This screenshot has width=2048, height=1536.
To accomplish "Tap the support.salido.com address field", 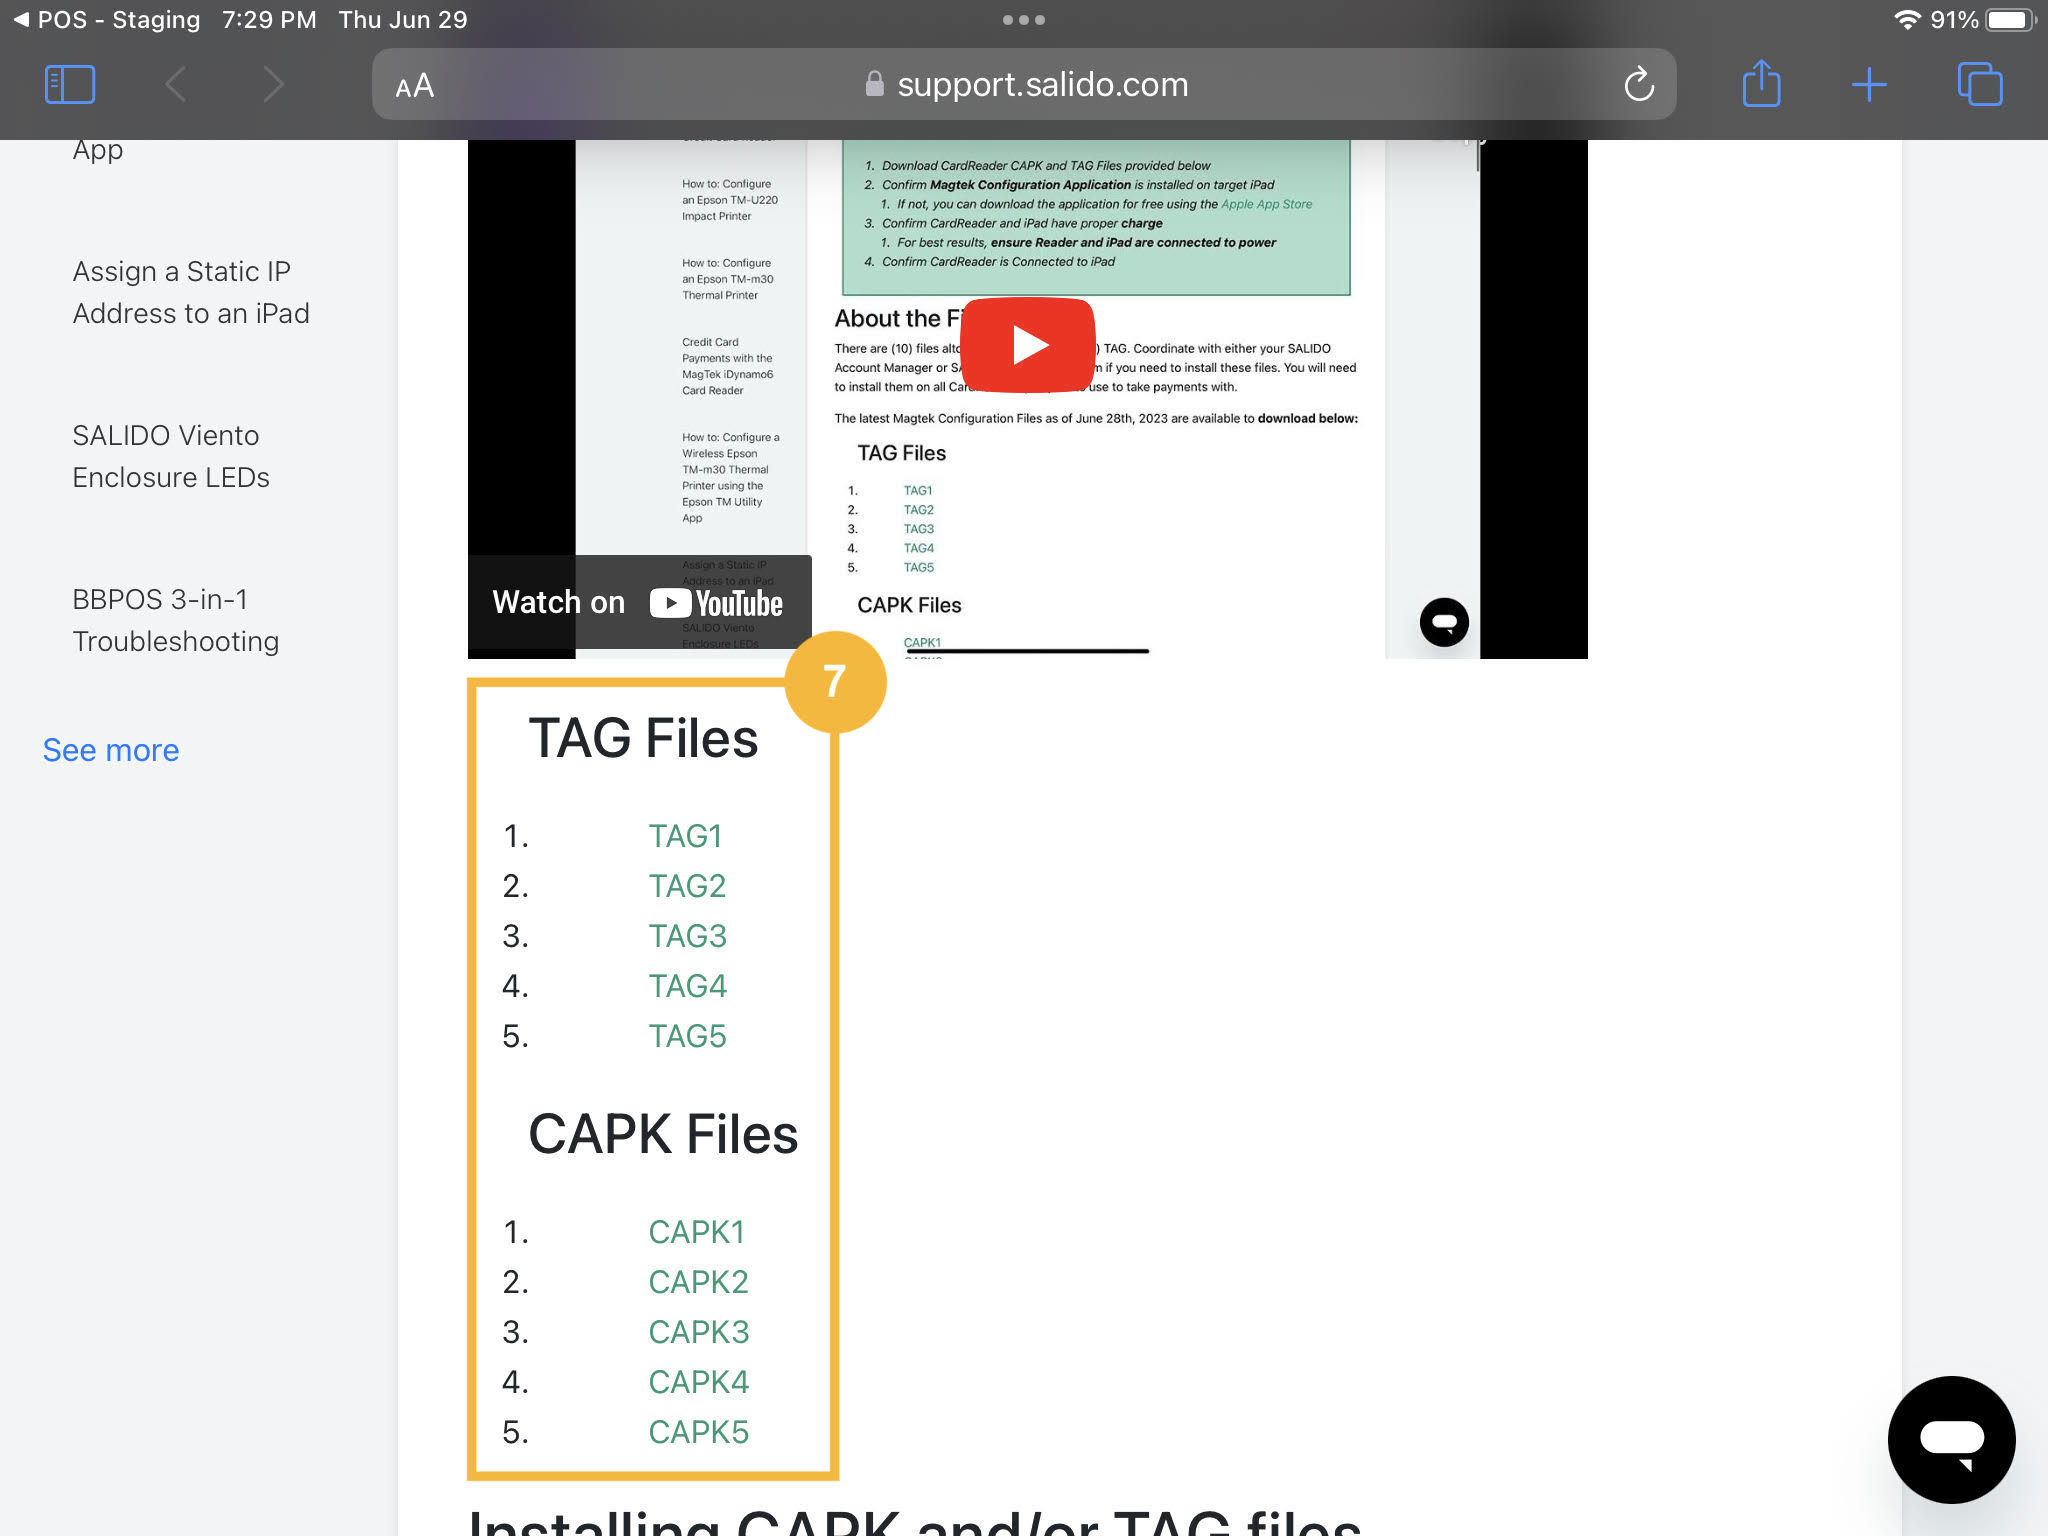I will (1024, 85).
